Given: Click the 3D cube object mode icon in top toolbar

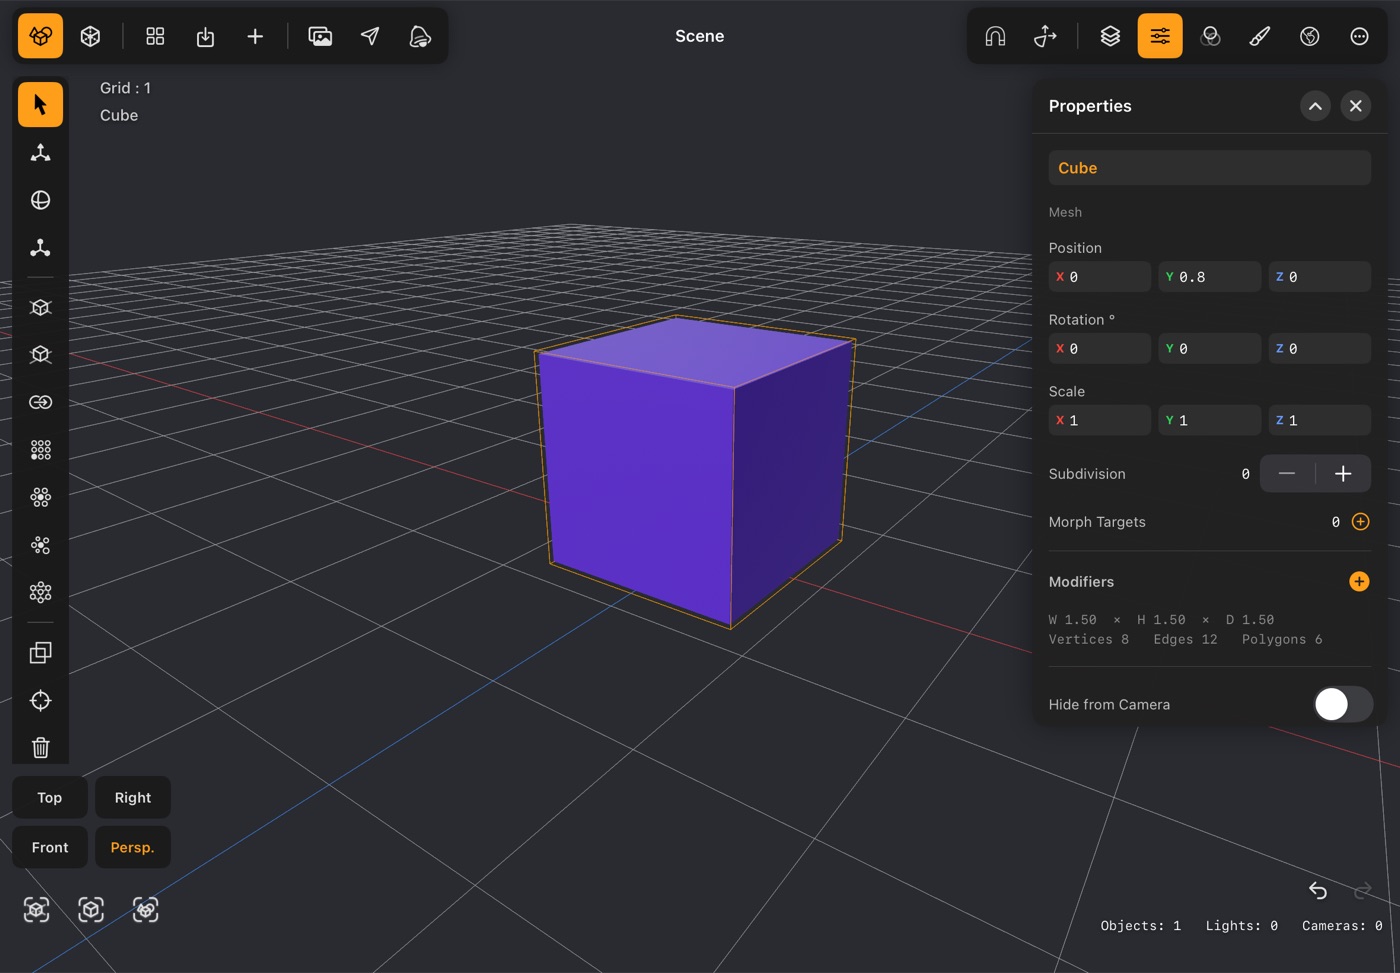Looking at the screenshot, I should coord(90,36).
